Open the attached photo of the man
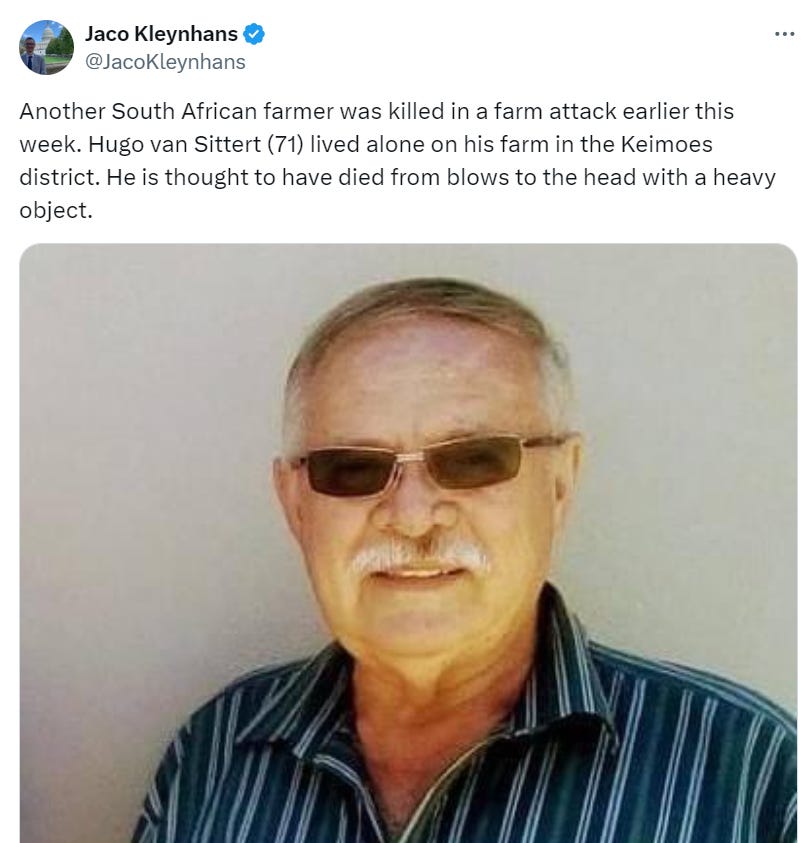This screenshot has width=810, height=843. (408, 543)
